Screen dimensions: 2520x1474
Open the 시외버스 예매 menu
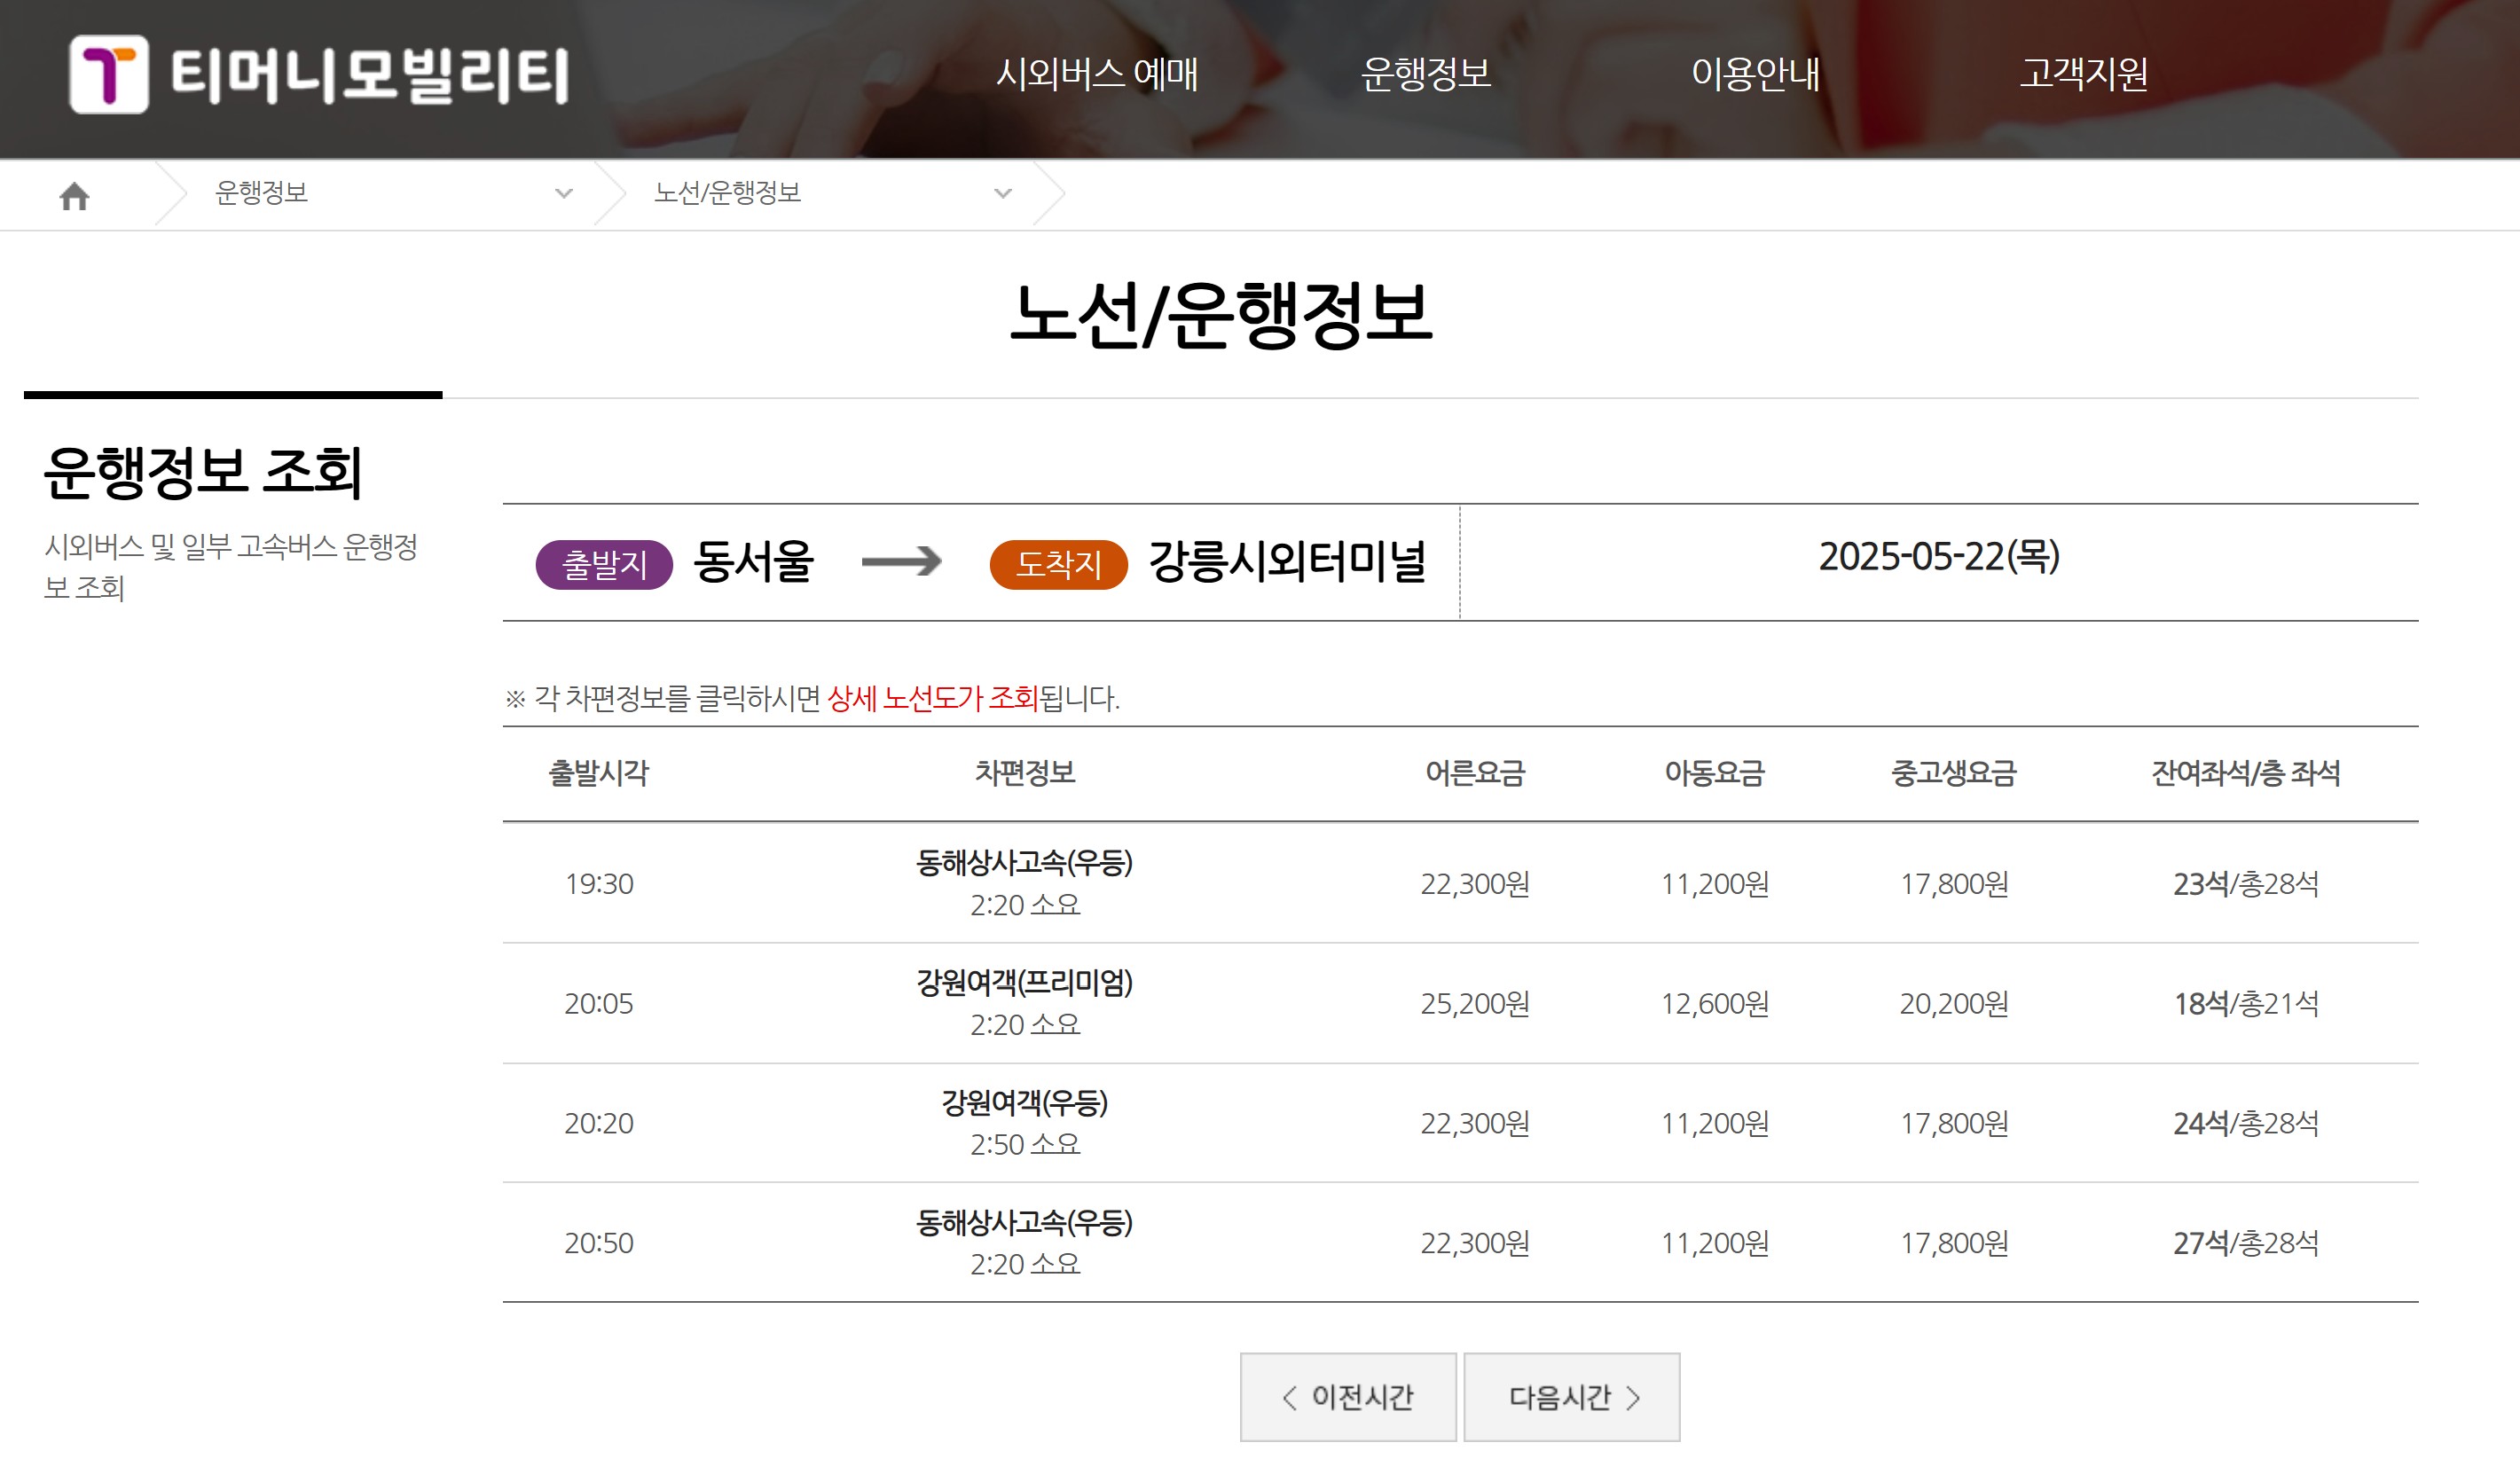click(x=1097, y=74)
